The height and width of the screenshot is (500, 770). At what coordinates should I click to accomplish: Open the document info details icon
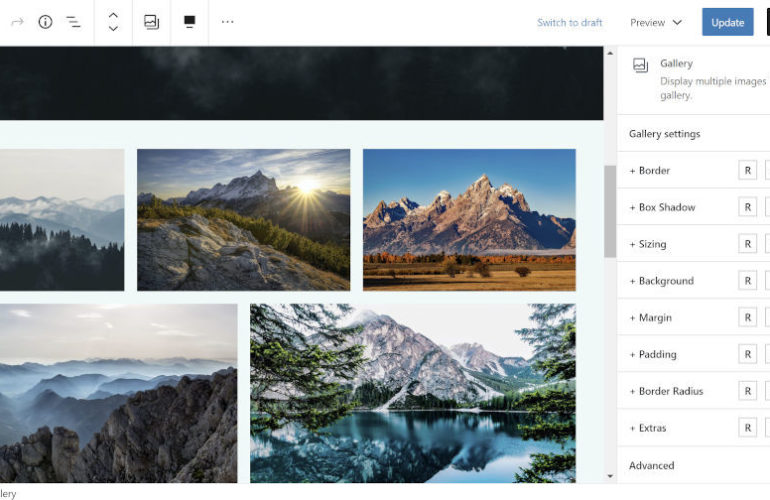pos(45,22)
